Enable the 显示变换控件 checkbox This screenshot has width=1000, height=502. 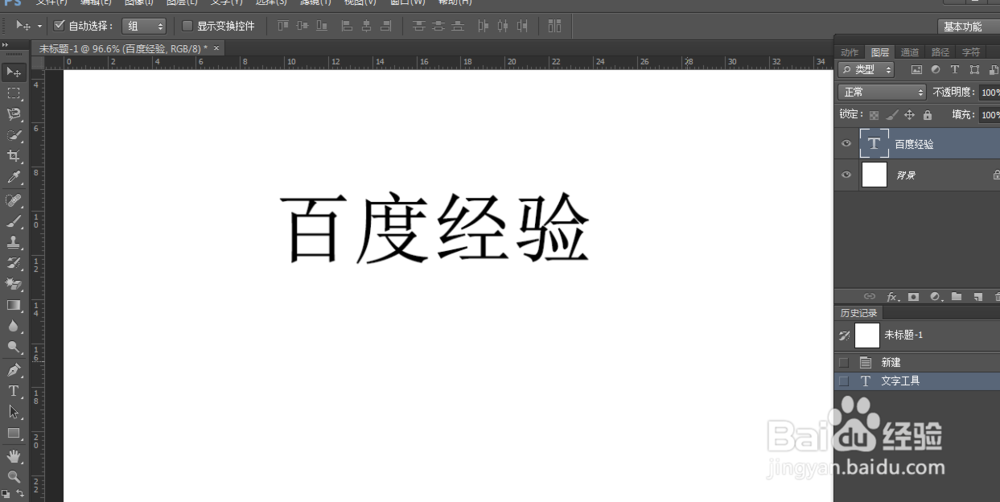click(x=187, y=26)
